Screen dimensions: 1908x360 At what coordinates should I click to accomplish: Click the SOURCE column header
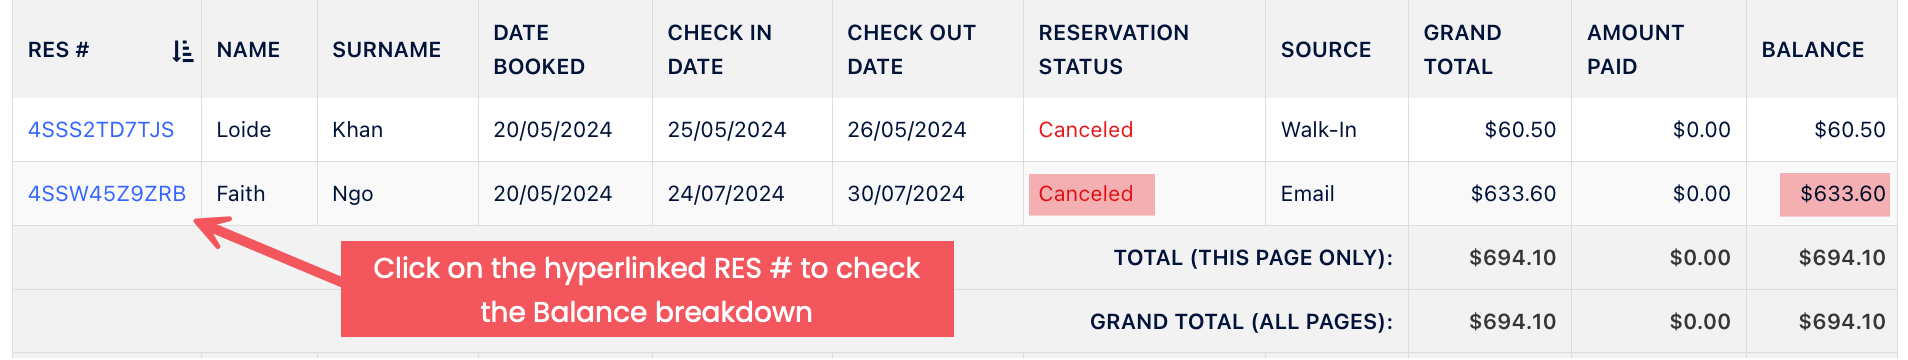pos(1326,50)
